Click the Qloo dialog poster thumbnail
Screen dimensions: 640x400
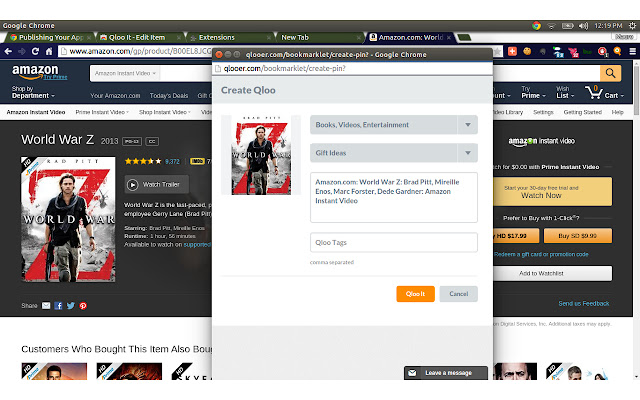(x=261, y=155)
